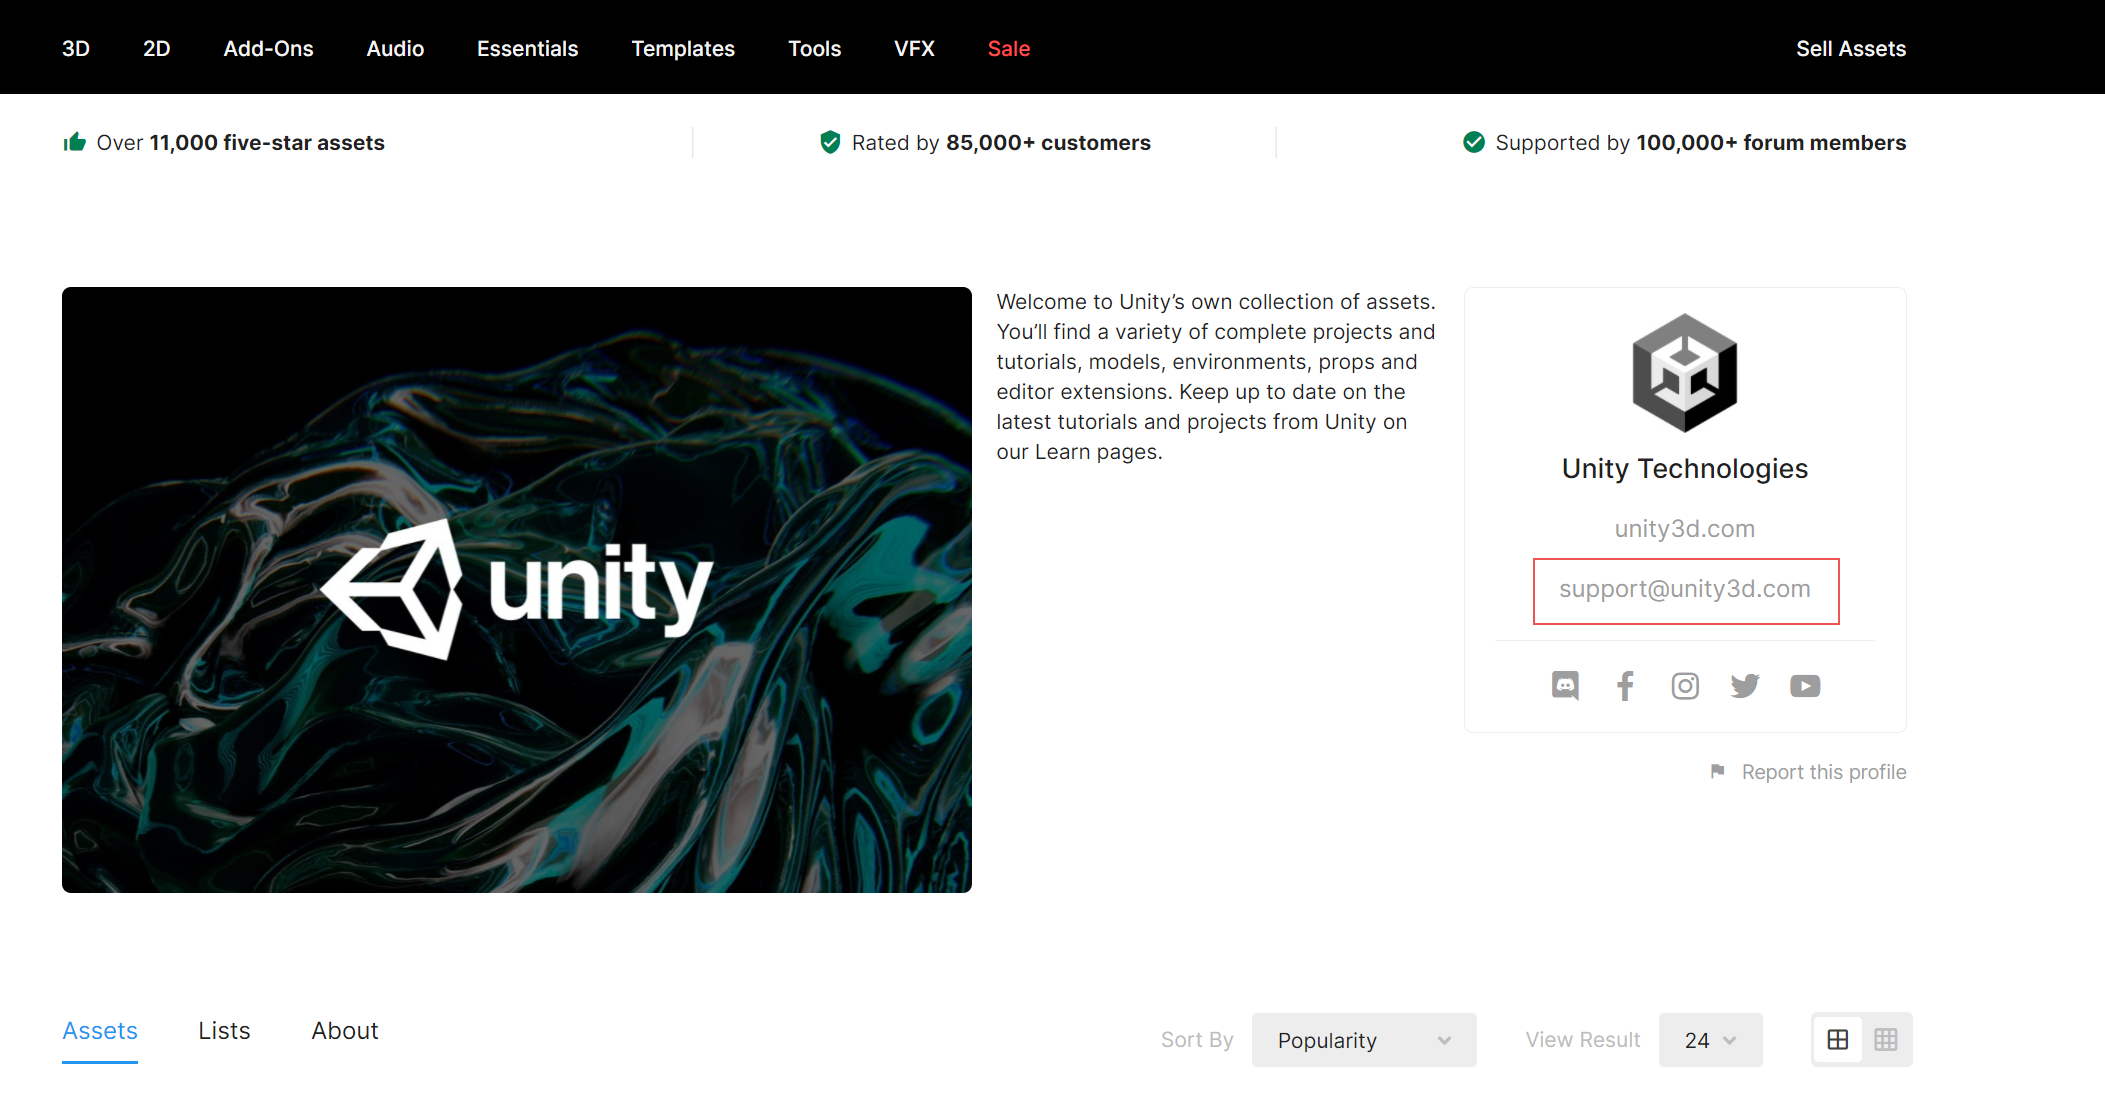This screenshot has width=2105, height=1103.
Task: Open the Sort By Popularity dropdown
Action: [x=1364, y=1040]
